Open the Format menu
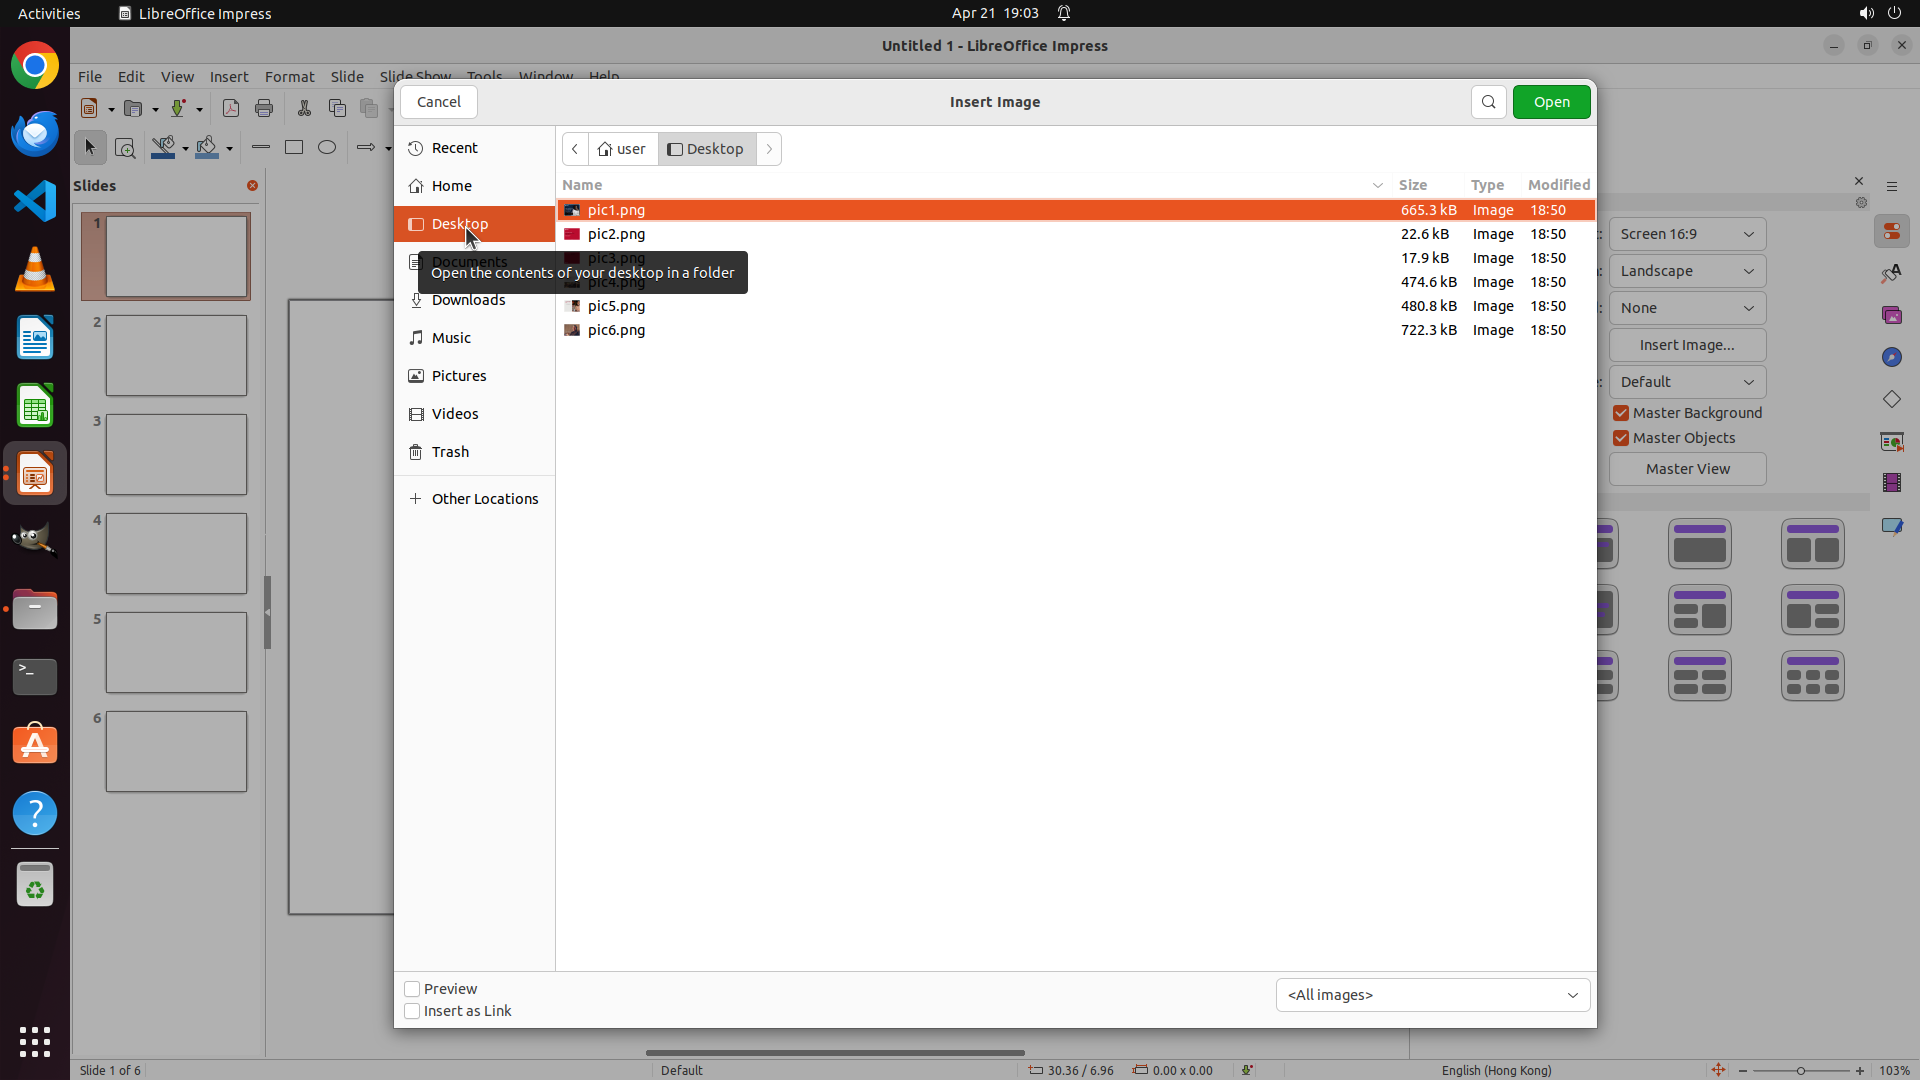 [289, 77]
